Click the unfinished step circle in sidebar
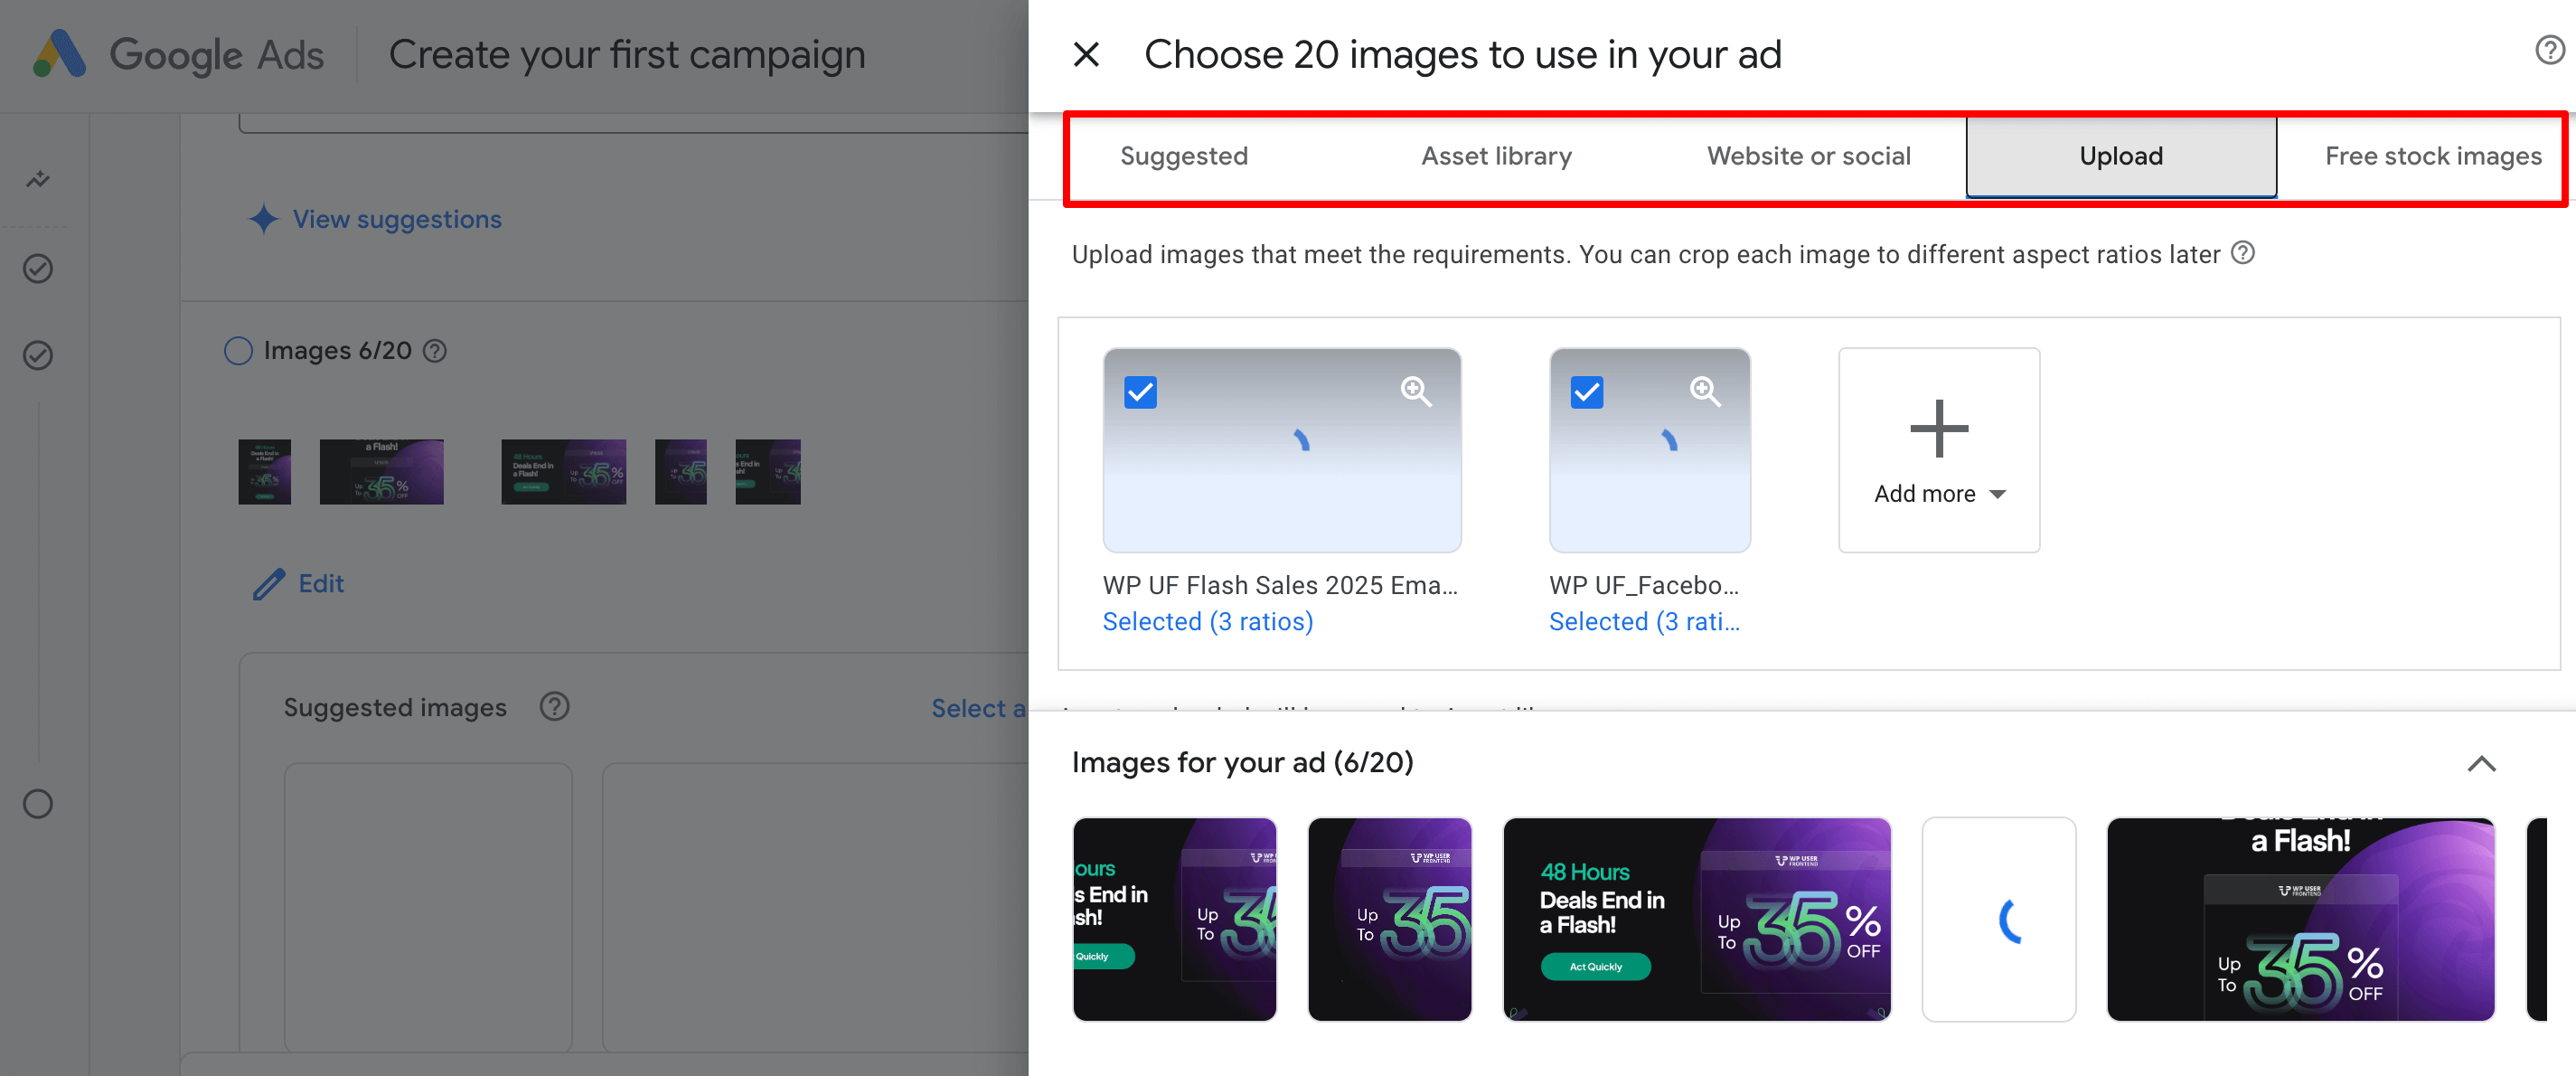Screen dimensions: 2576x1076 coord(38,804)
